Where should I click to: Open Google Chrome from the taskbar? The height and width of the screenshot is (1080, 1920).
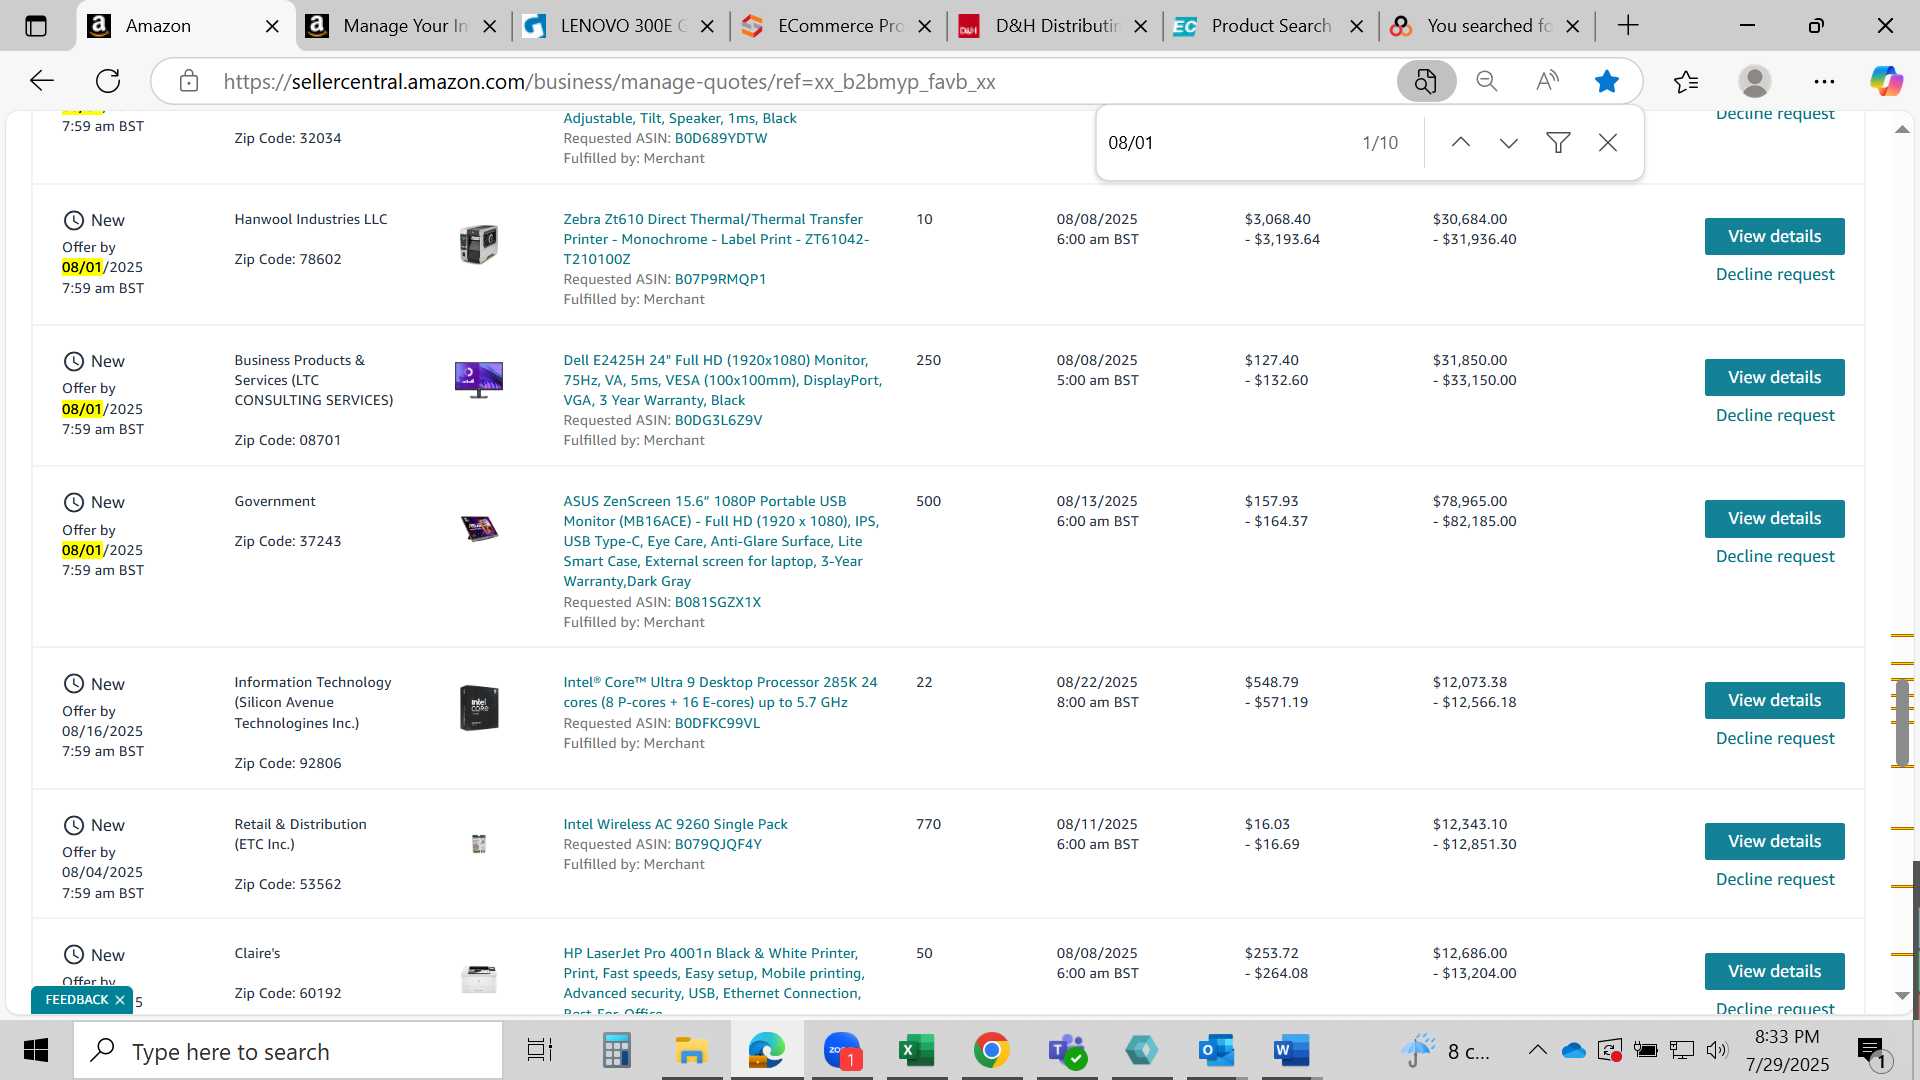click(991, 1051)
